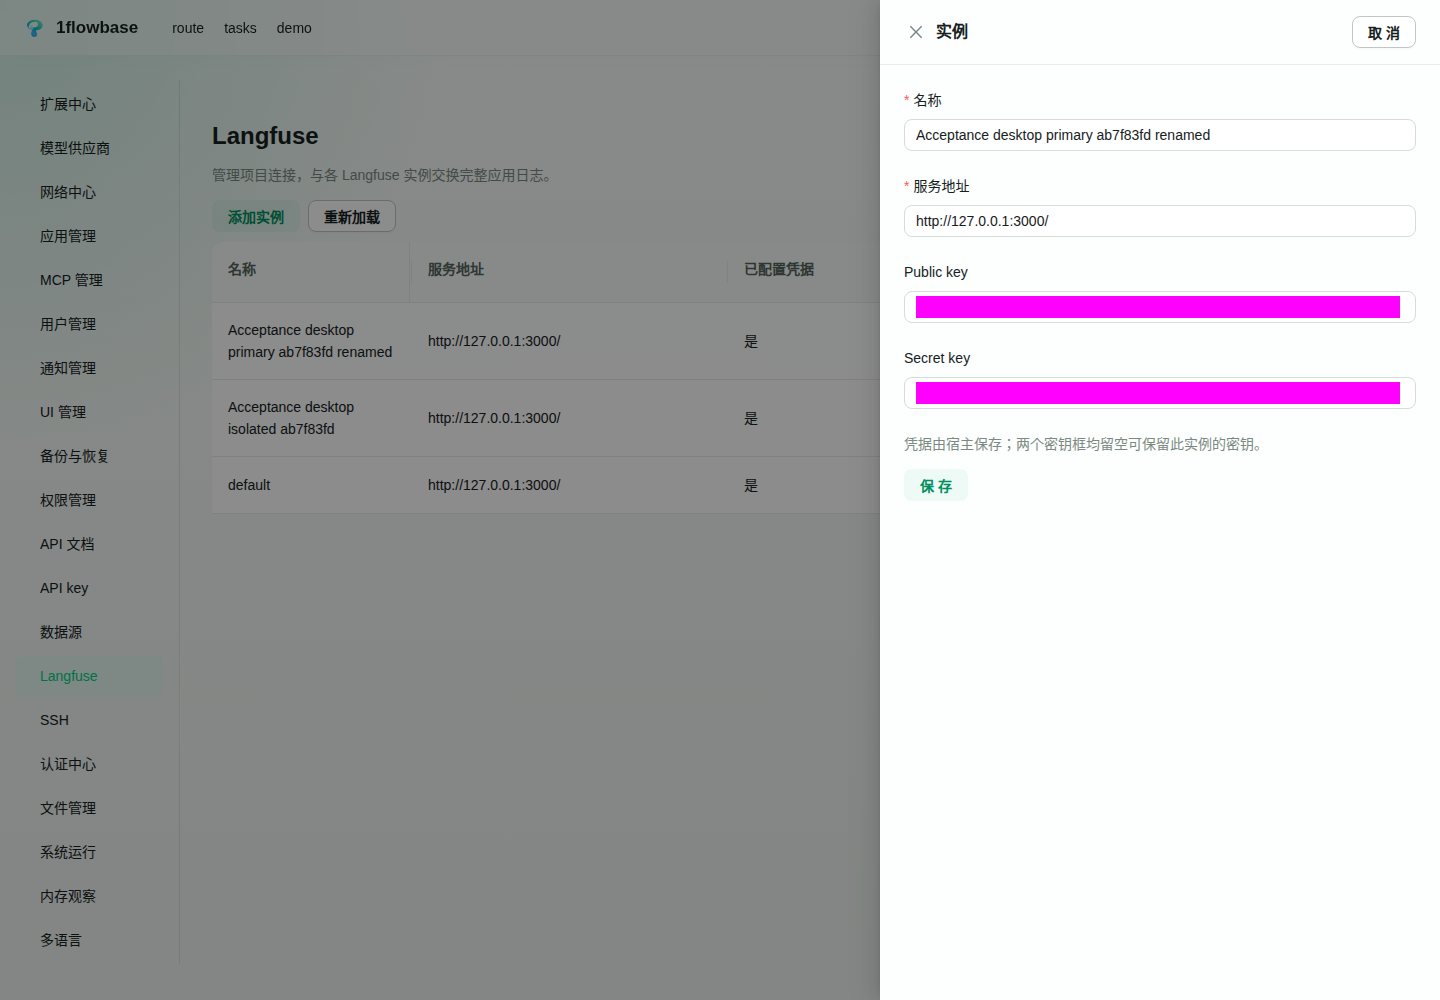The width and height of the screenshot is (1440, 1000).
Task: Click 'Acceptance desktop isolated ab7f83fd' table cell
Action: pos(311,418)
